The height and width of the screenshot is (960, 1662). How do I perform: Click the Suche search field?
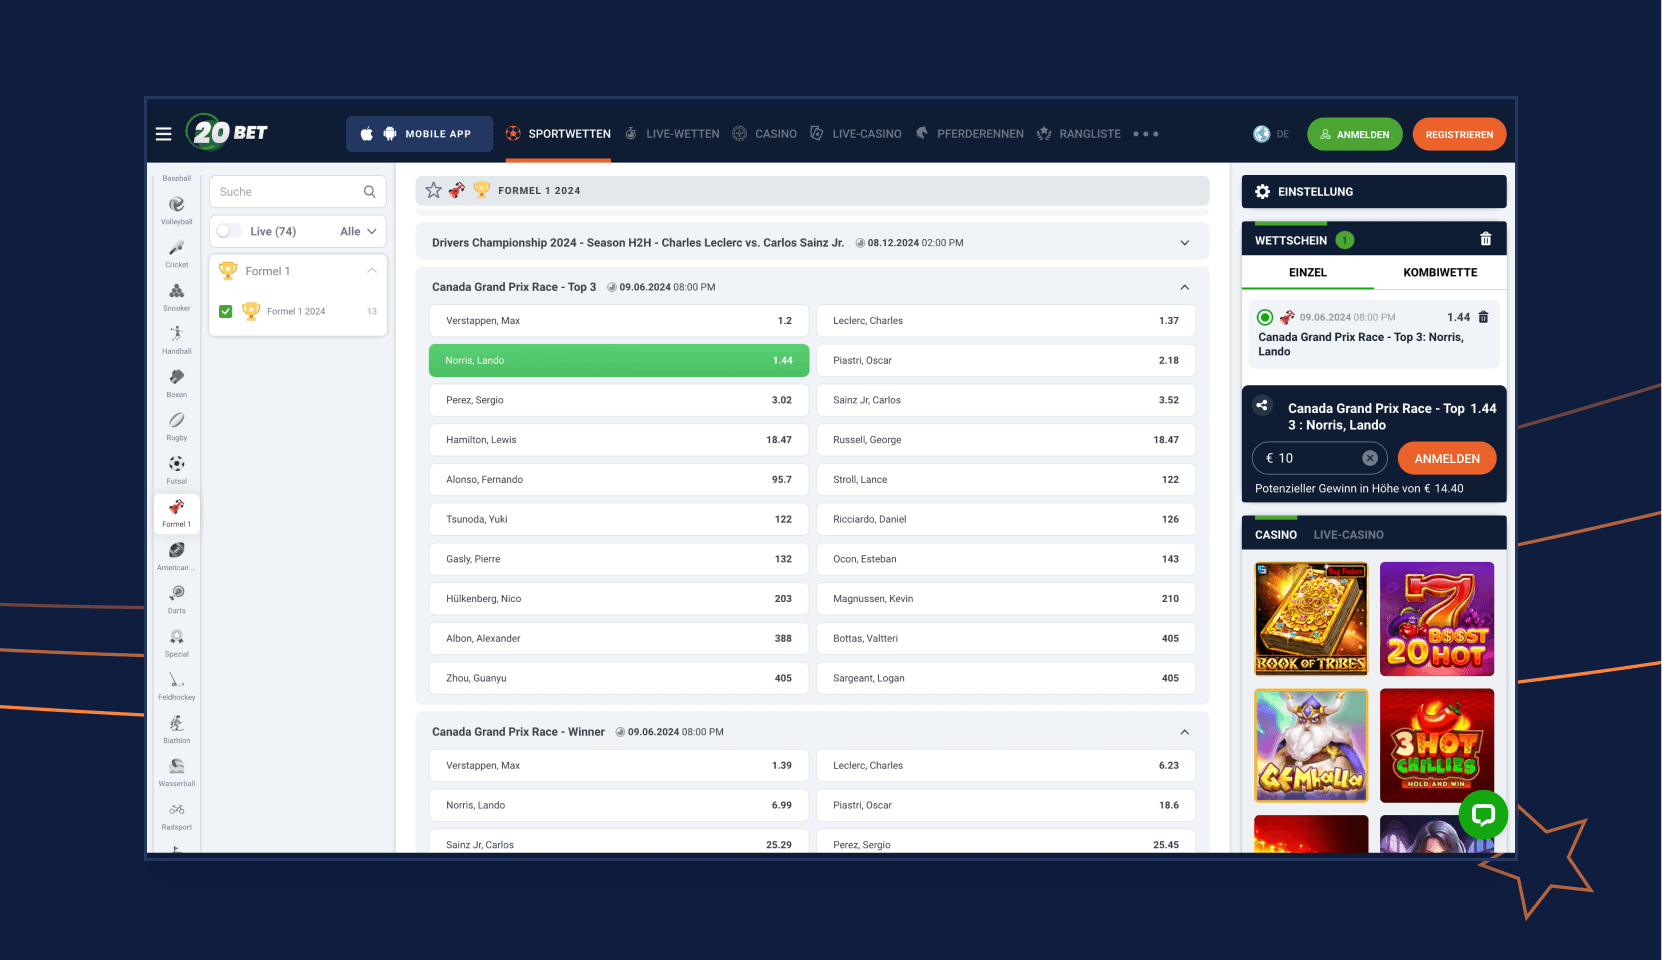(x=298, y=192)
